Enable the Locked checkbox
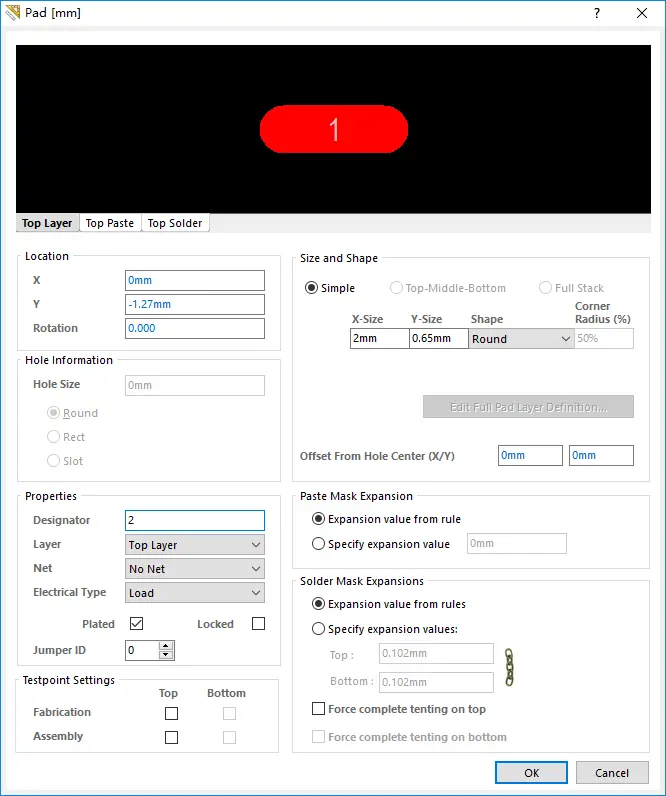The image size is (666, 796). [x=258, y=624]
